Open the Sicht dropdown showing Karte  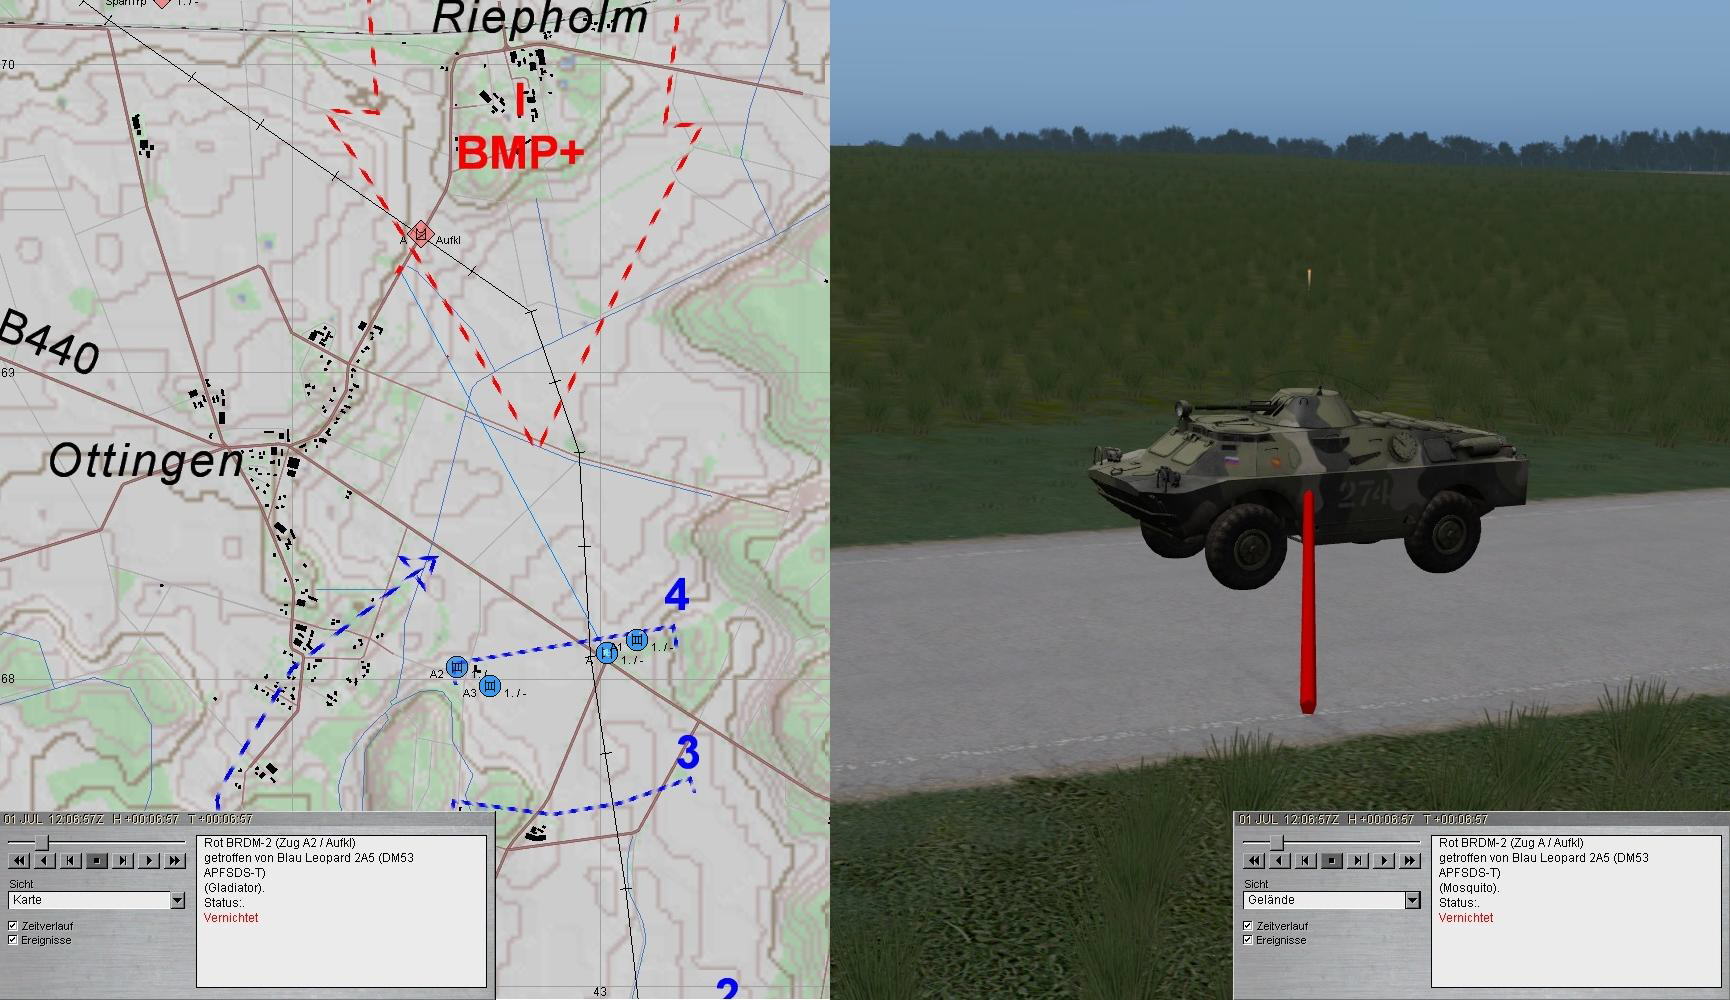tap(177, 901)
